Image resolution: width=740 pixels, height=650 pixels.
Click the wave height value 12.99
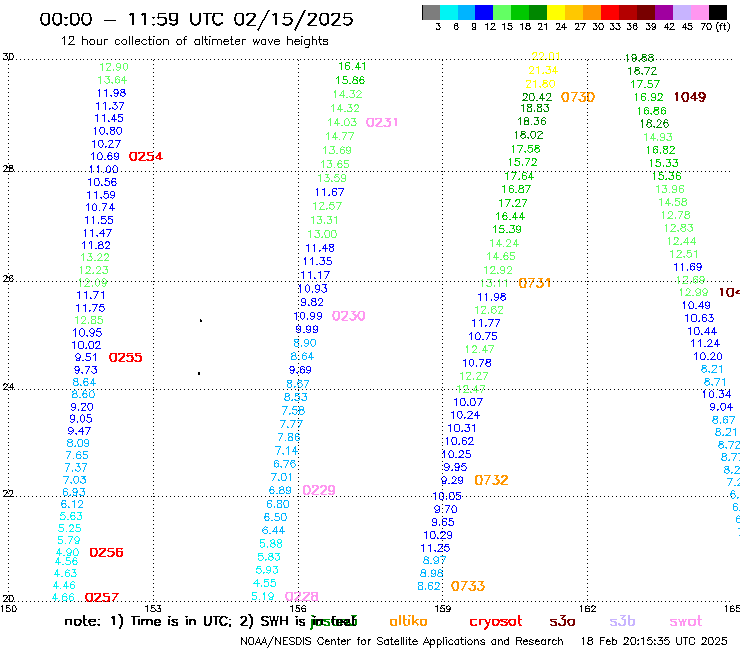pyautogui.click(x=694, y=292)
